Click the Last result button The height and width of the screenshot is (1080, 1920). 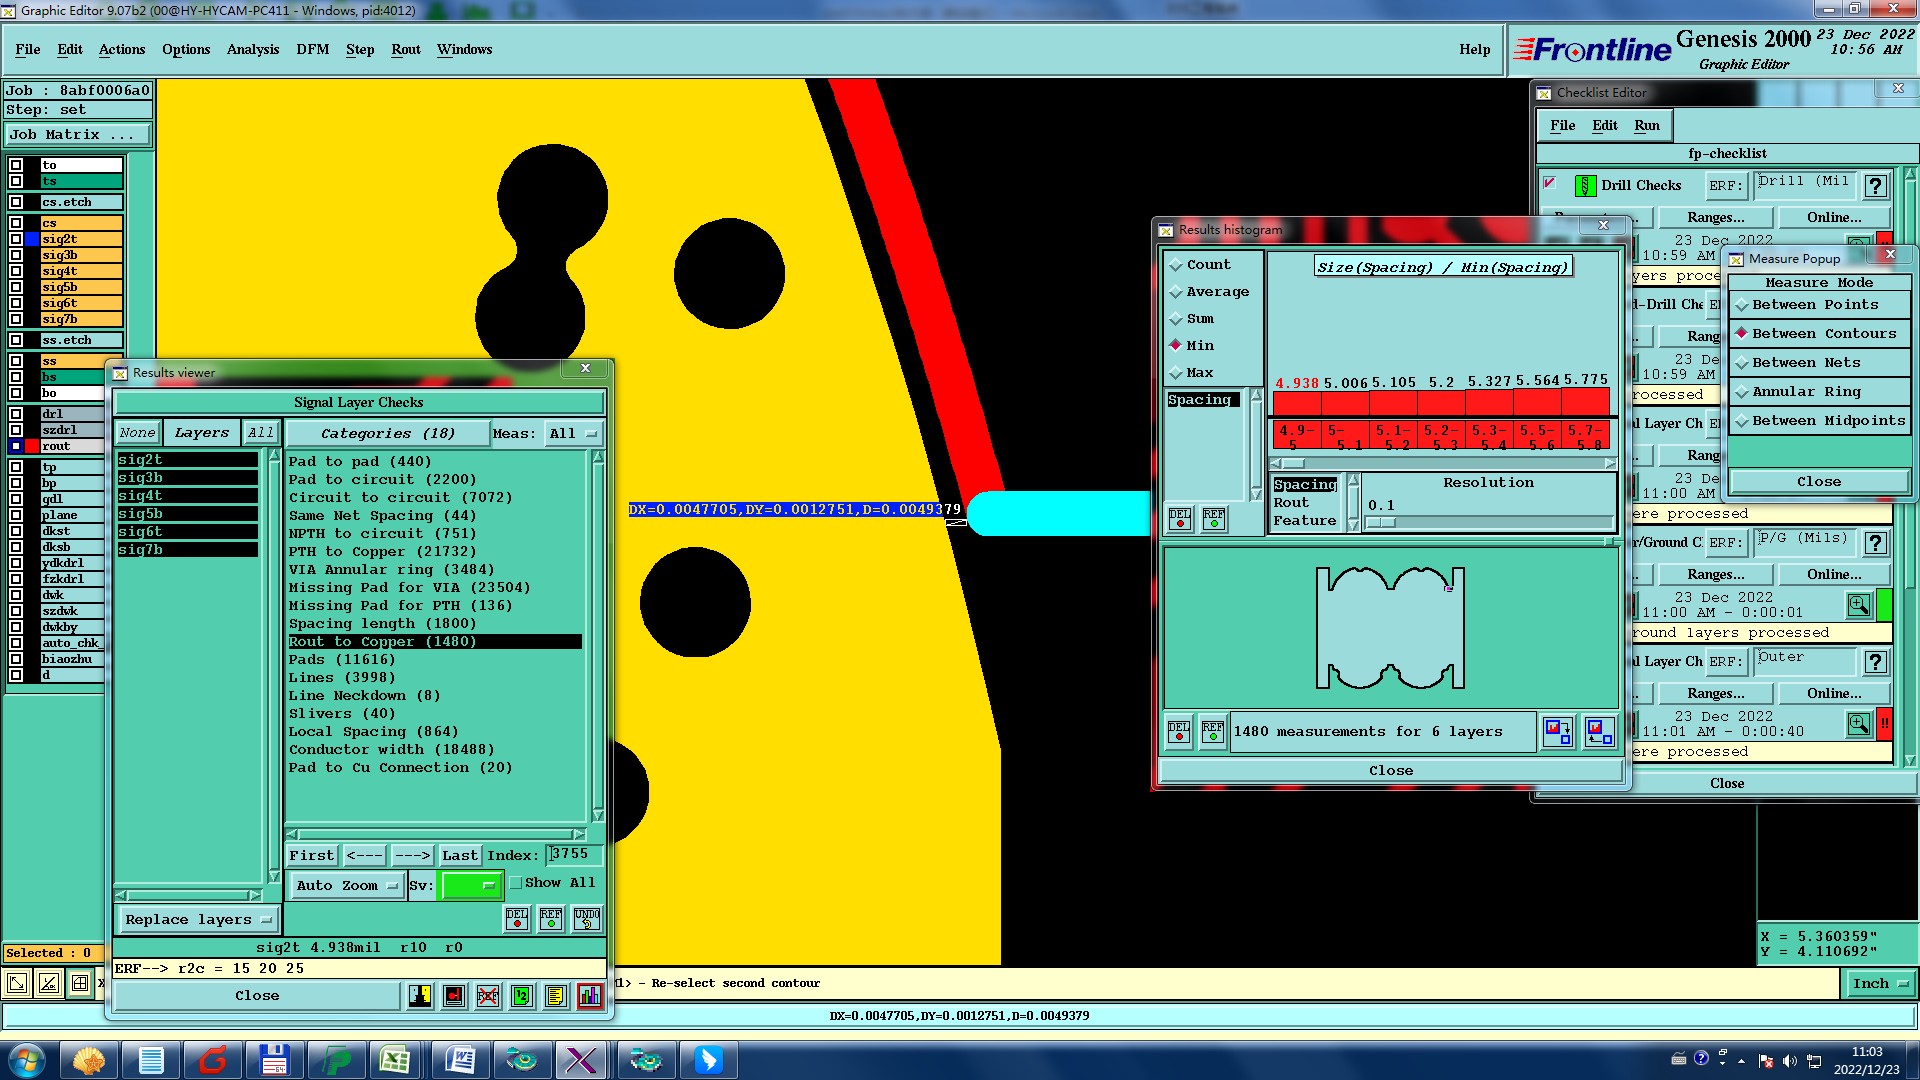point(460,856)
